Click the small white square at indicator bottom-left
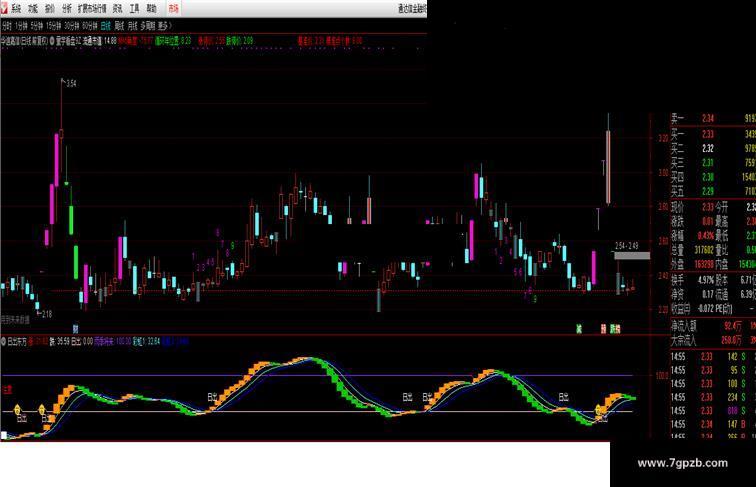 coord(4,435)
